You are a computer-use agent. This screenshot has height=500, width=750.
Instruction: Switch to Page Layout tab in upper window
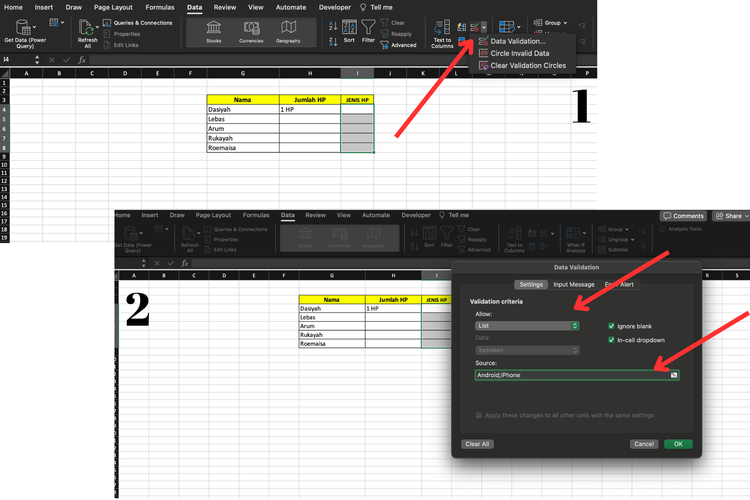coord(113,7)
